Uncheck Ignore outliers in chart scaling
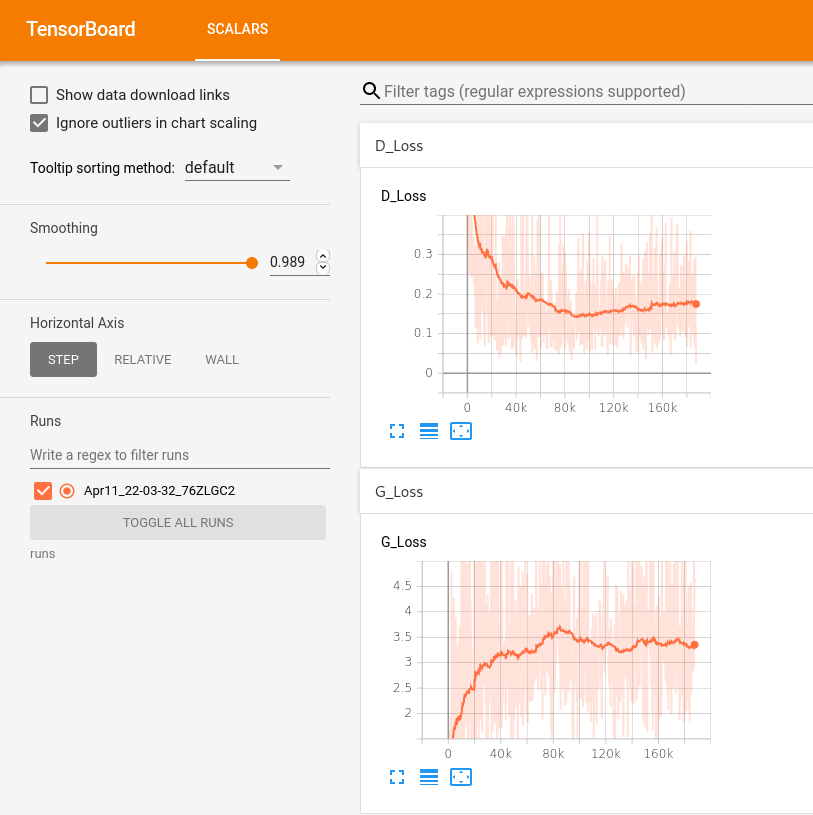 40,123
